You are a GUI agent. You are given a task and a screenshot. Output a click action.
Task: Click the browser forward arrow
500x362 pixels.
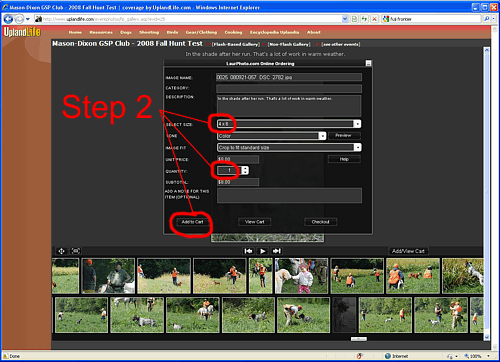pyautogui.click(x=19, y=19)
